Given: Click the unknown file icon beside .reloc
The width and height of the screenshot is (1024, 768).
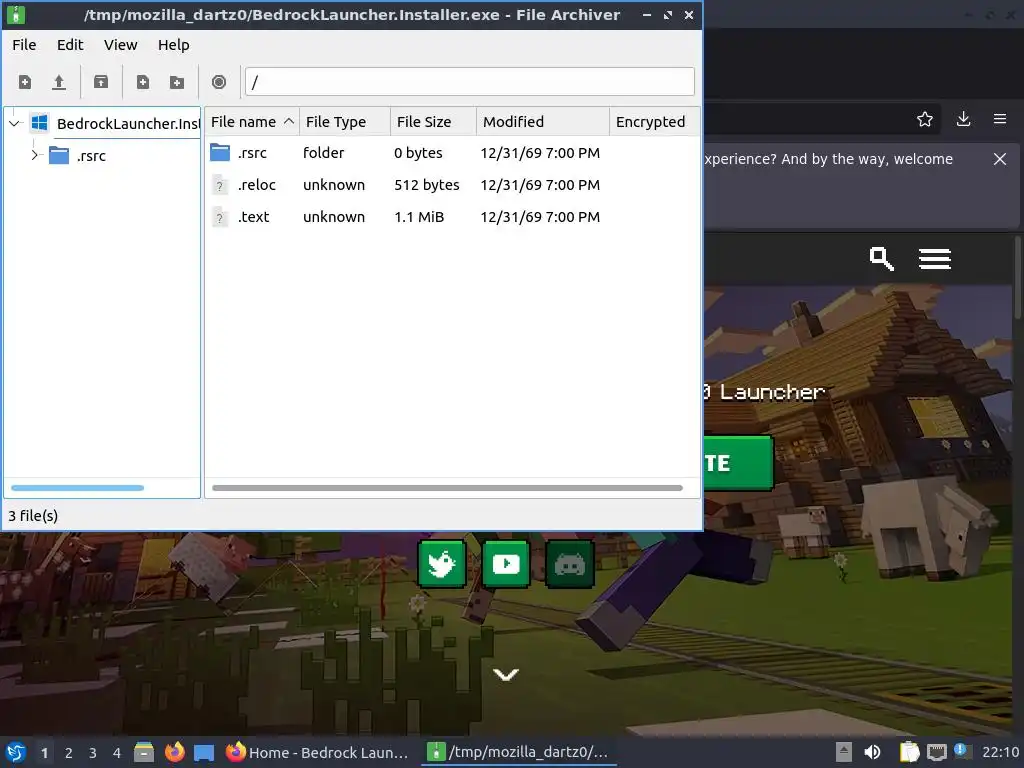Looking at the screenshot, I should 220,185.
